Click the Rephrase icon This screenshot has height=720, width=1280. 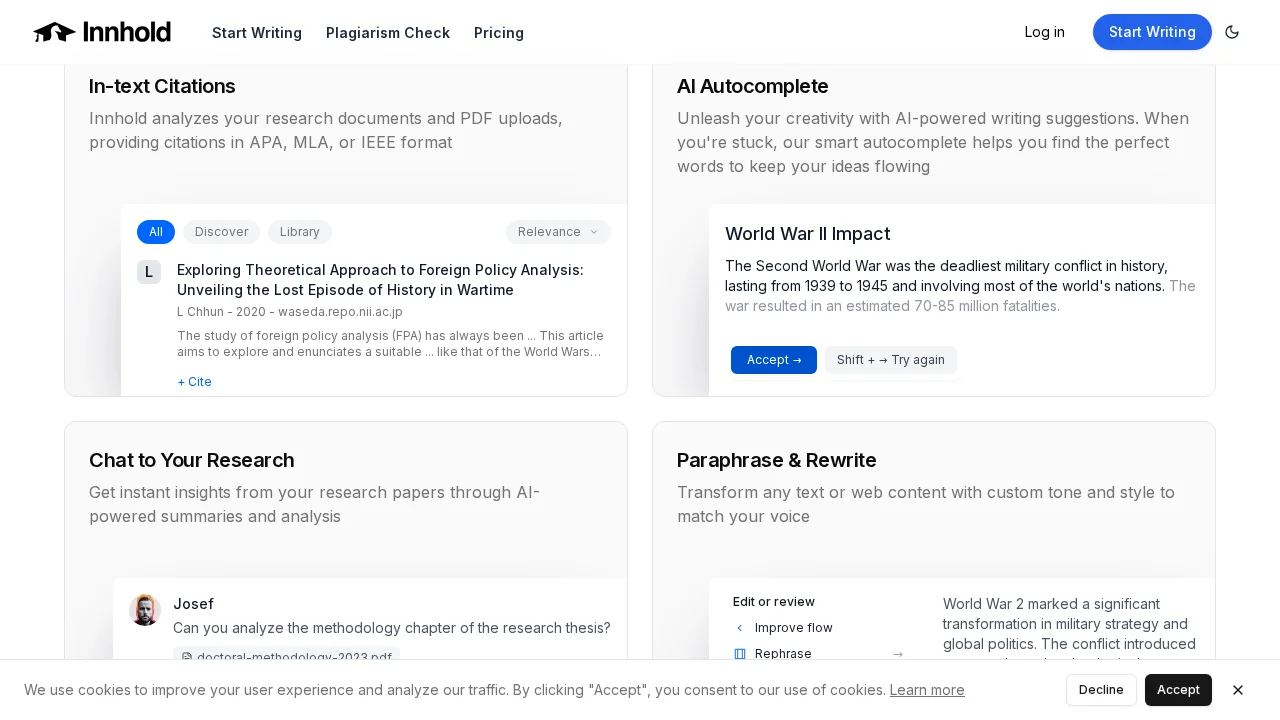point(740,654)
